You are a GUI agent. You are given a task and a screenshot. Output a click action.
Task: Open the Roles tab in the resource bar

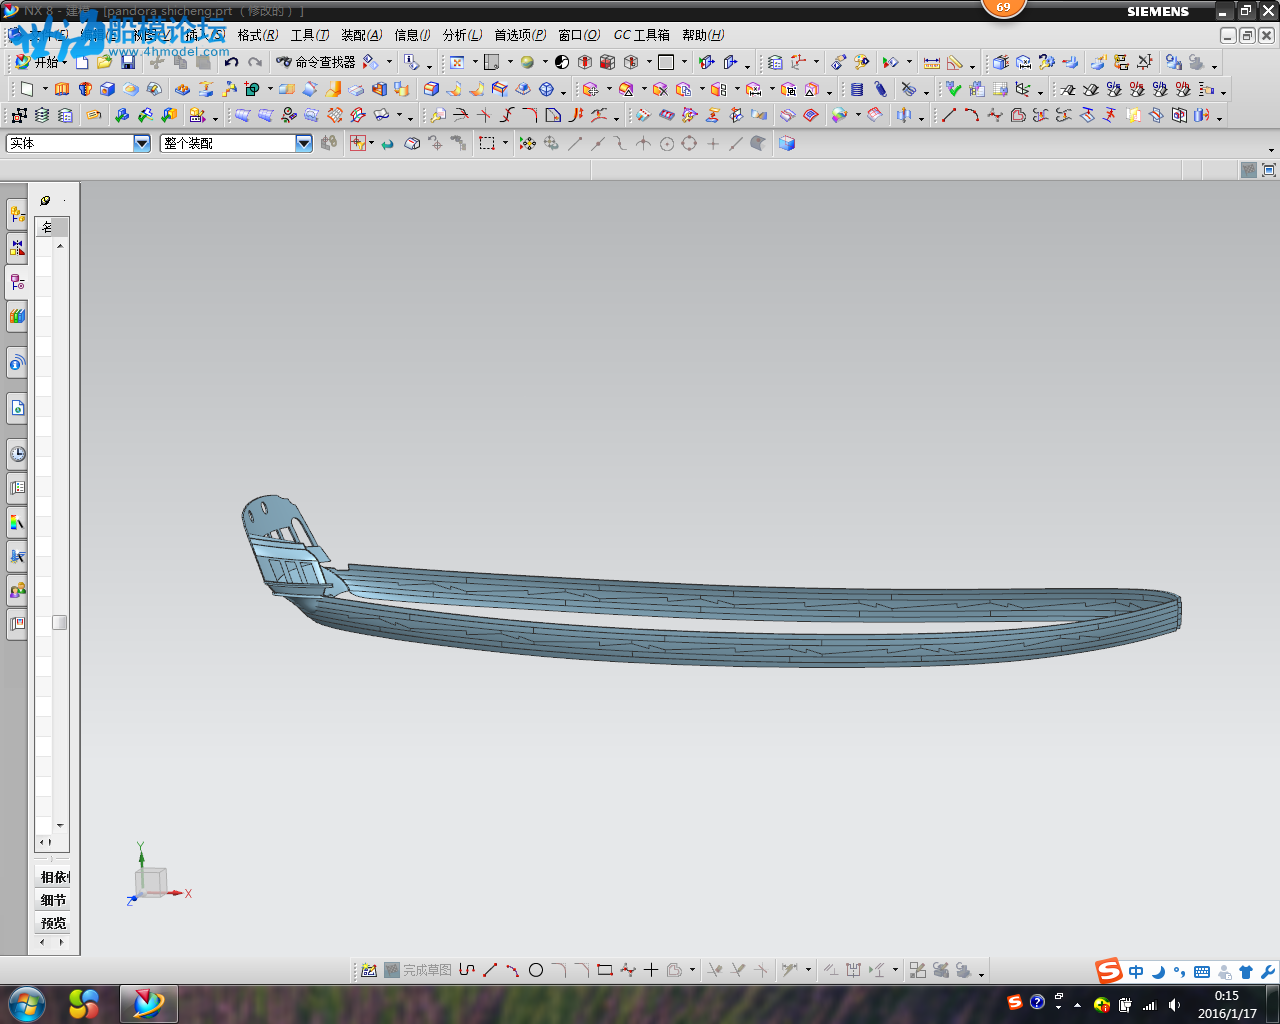(x=17, y=590)
